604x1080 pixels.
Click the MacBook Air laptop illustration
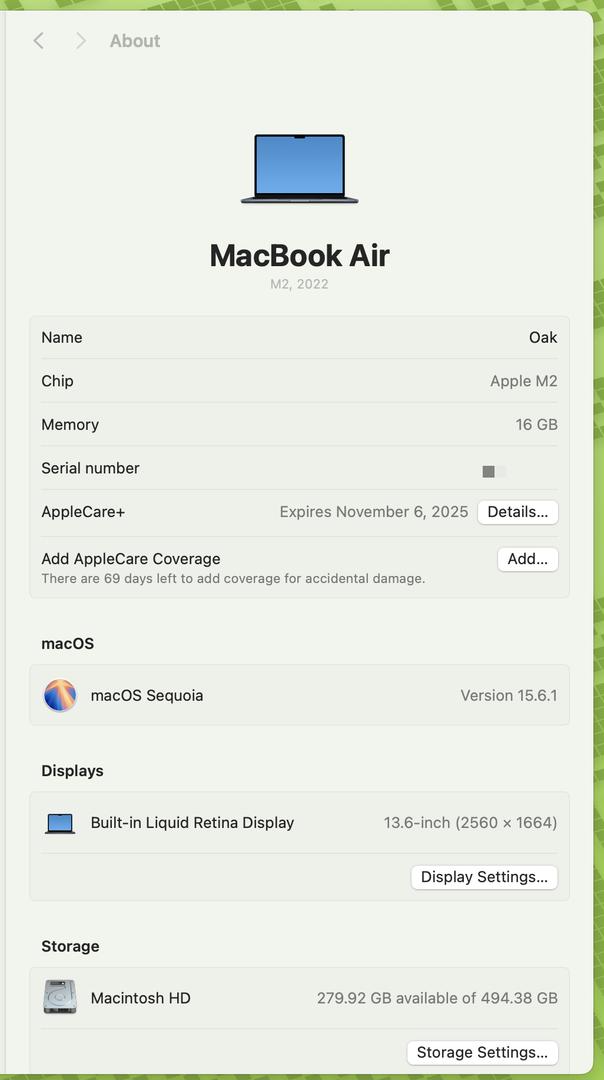pos(300,169)
